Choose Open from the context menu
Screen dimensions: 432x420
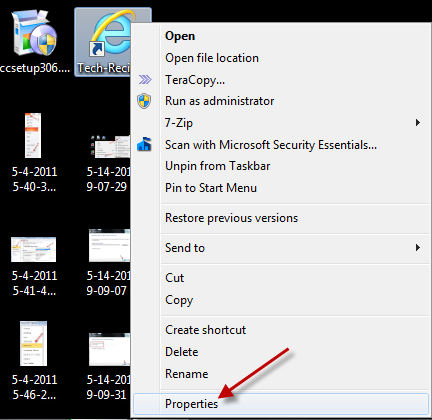tap(180, 36)
